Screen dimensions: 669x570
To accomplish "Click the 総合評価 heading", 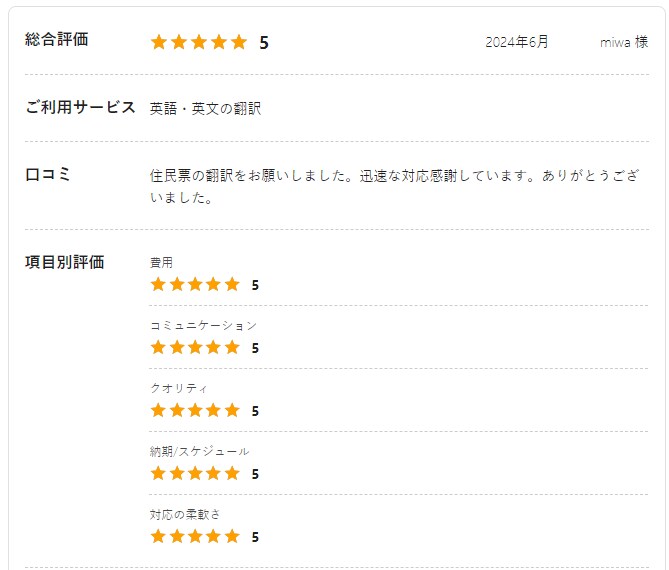I will 57,39.
